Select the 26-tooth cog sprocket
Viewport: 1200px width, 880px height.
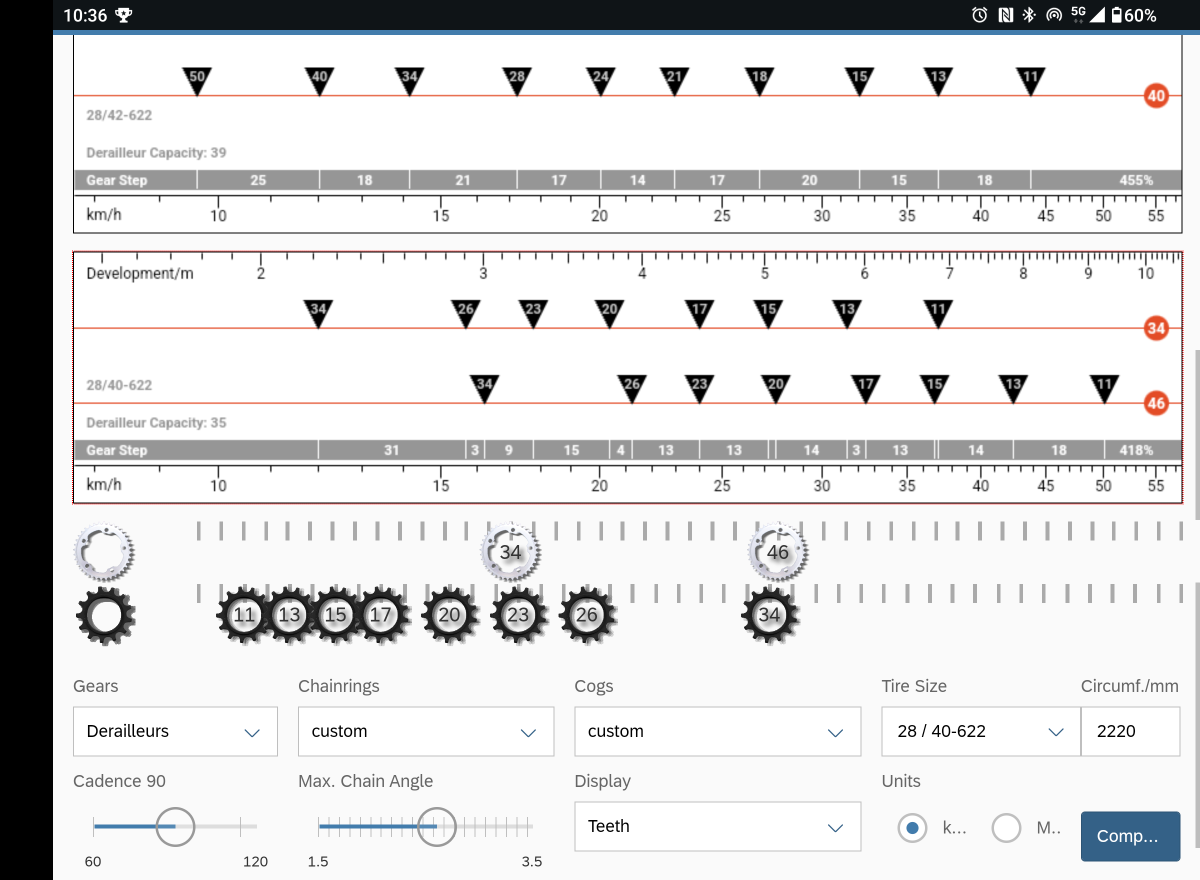pyautogui.click(x=587, y=615)
